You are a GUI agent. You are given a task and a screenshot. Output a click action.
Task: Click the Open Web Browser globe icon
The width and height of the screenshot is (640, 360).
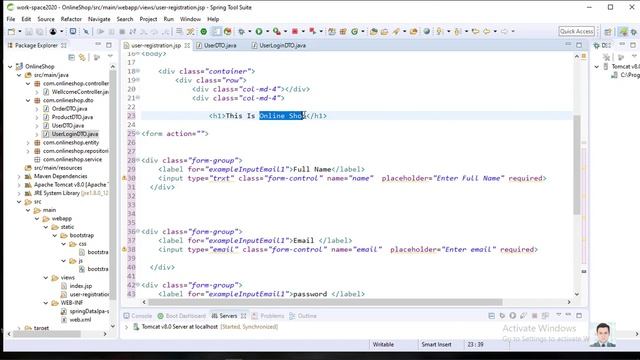pyautogui.click(x=427, y=31)
